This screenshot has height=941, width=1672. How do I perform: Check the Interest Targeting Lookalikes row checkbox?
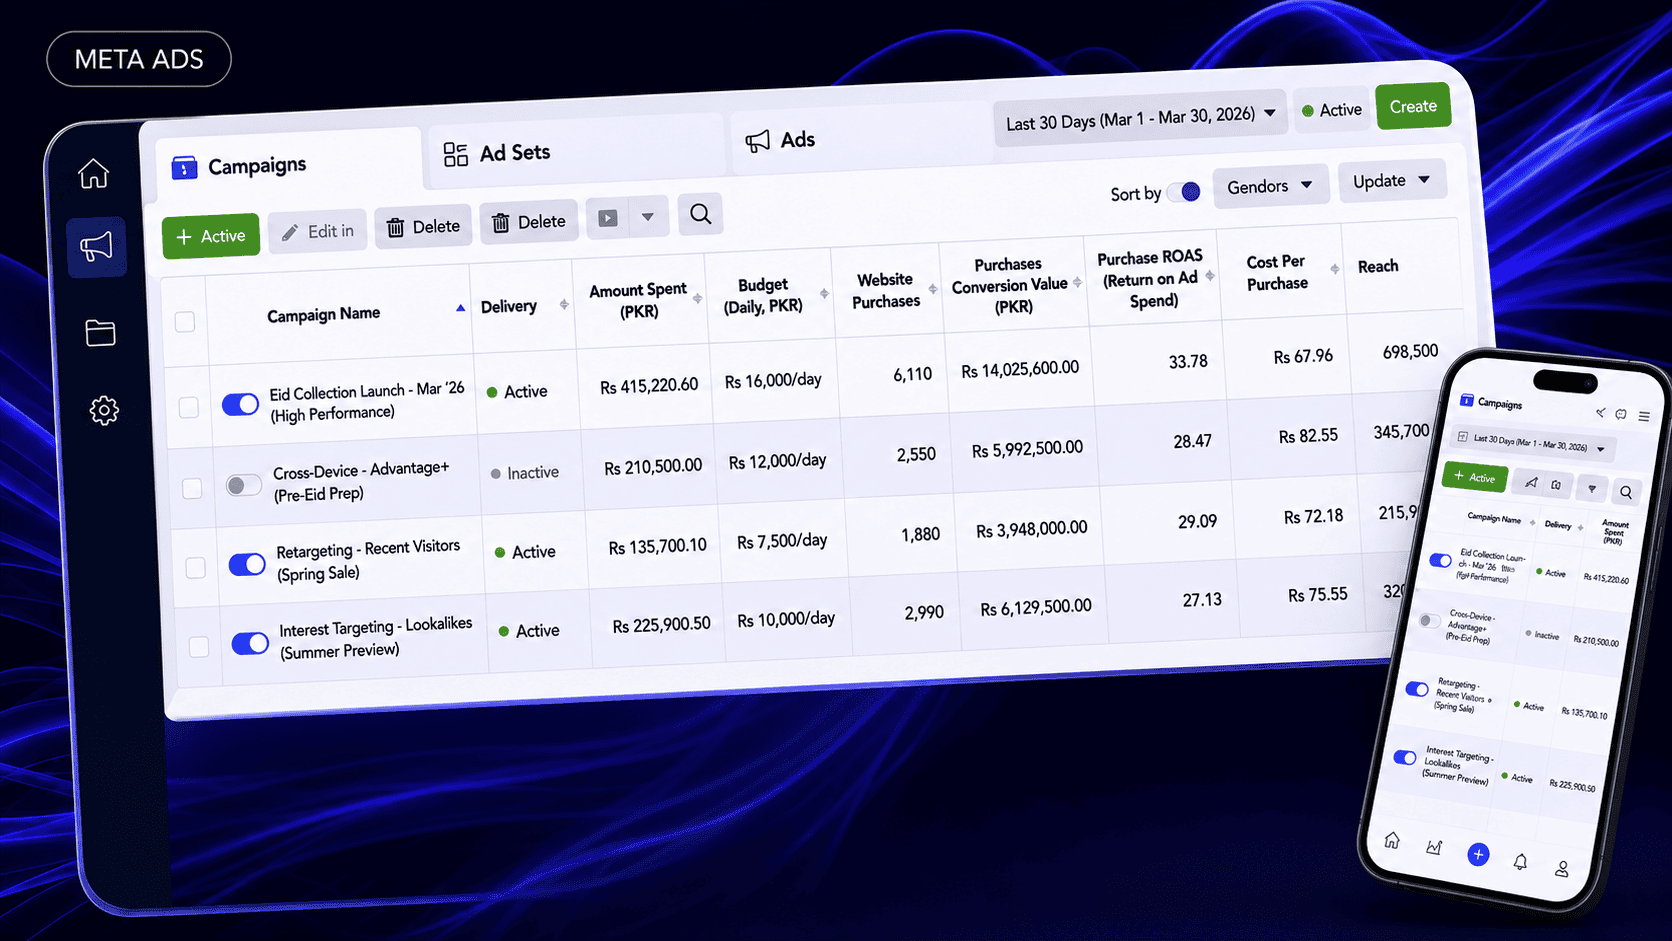click(x=199, y=647)
